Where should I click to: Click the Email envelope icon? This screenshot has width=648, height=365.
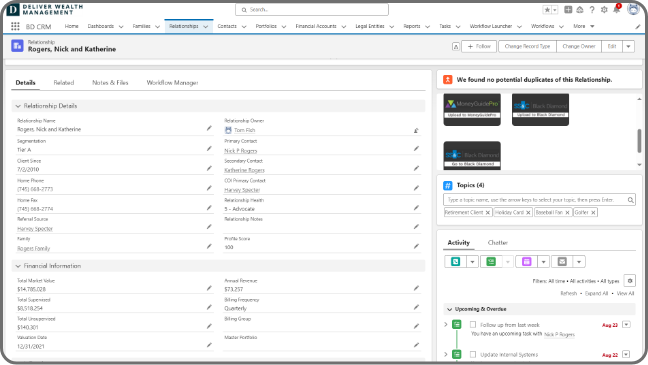tap(562, 262)
